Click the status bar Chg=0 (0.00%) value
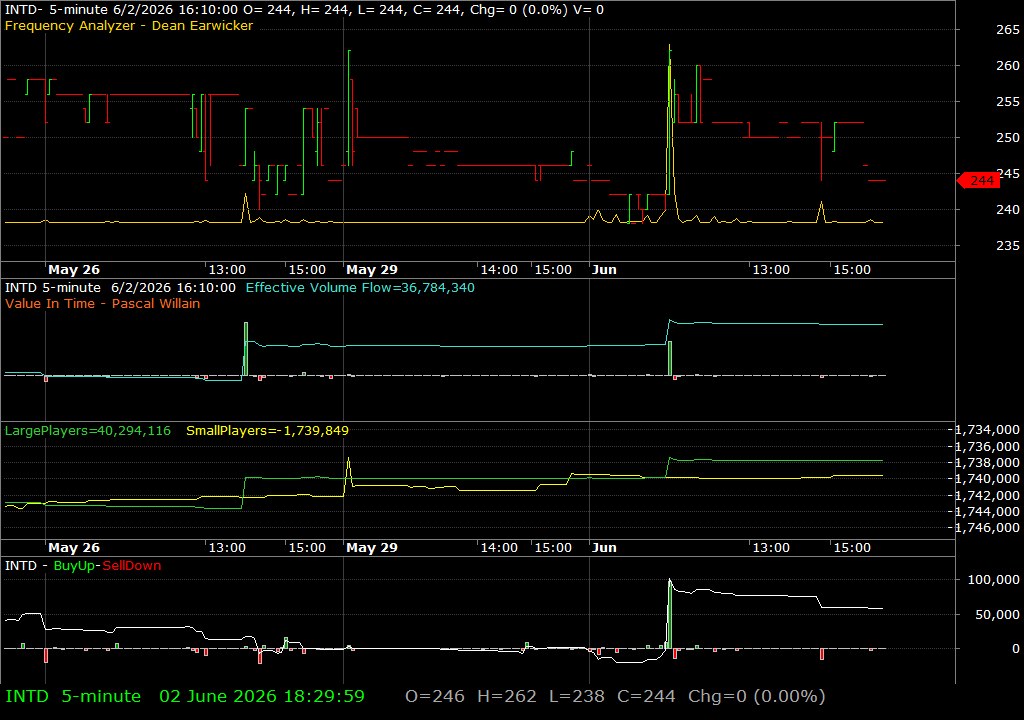This screenshot has height=720, width=1024. tap(756, 696)
